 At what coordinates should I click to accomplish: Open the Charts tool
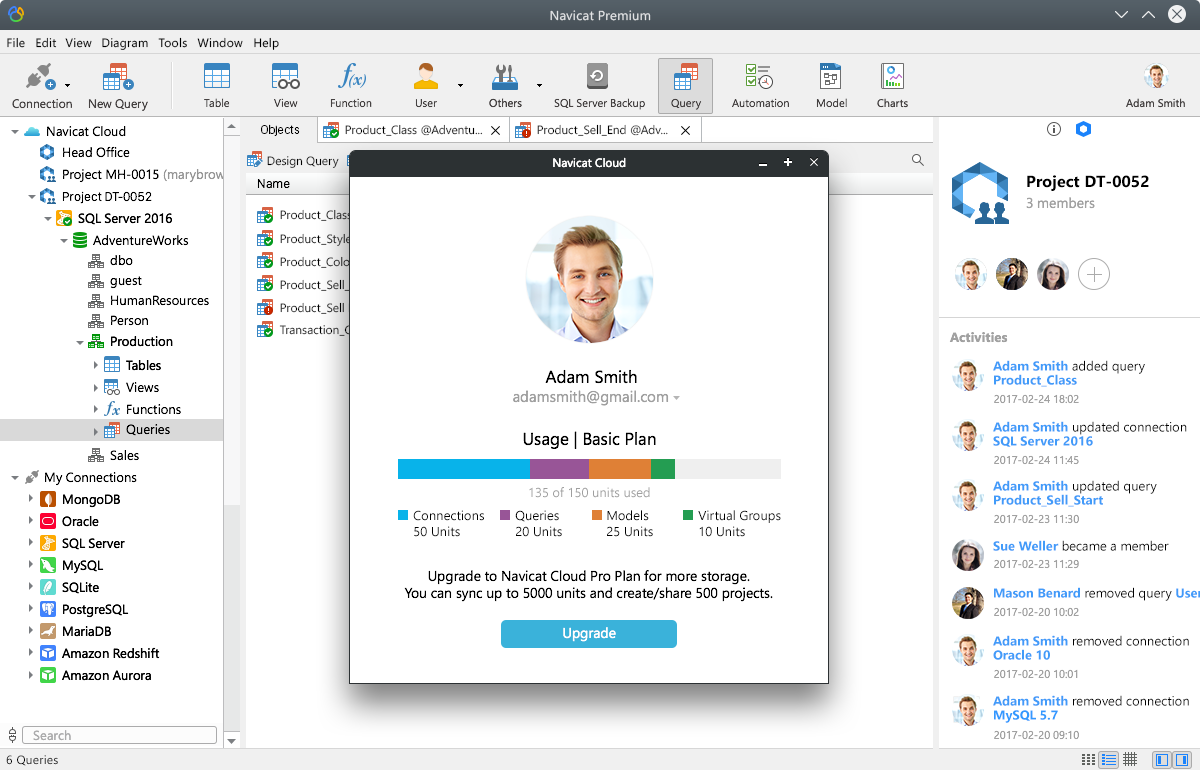(892, 86)
